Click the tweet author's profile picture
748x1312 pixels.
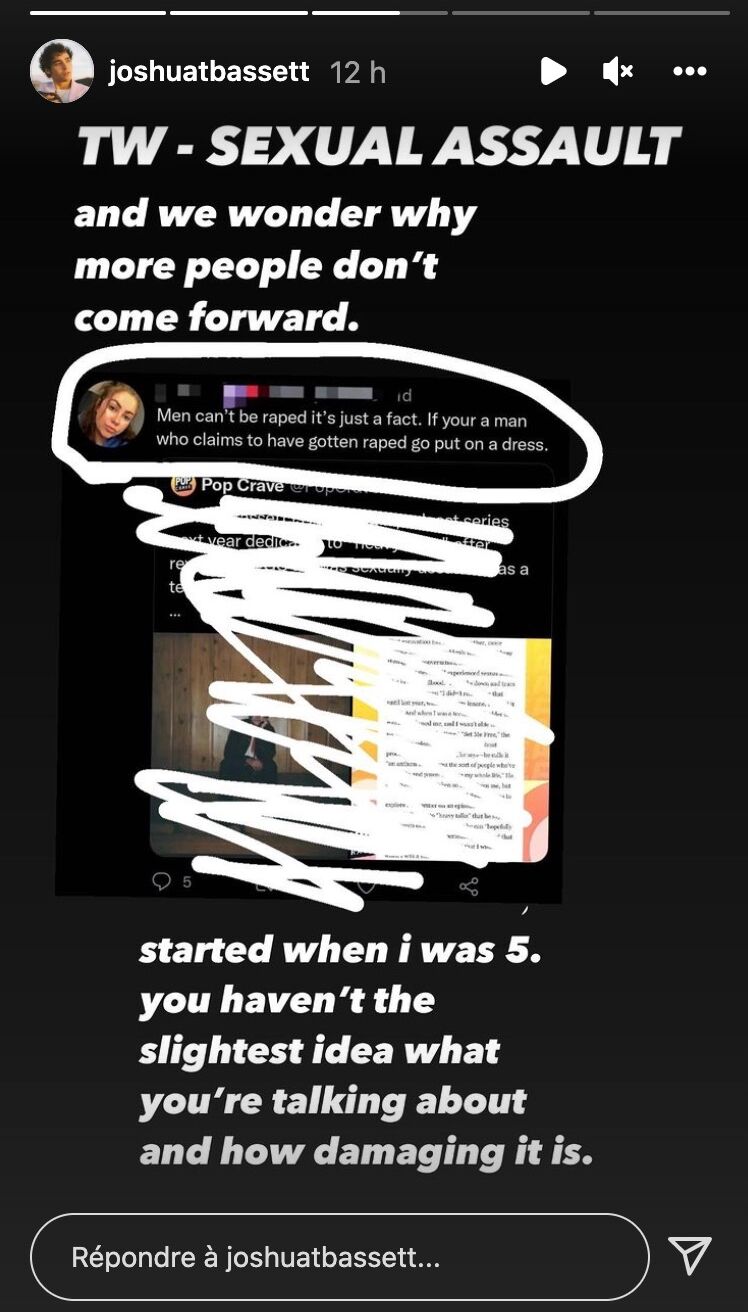click(111, 414)
